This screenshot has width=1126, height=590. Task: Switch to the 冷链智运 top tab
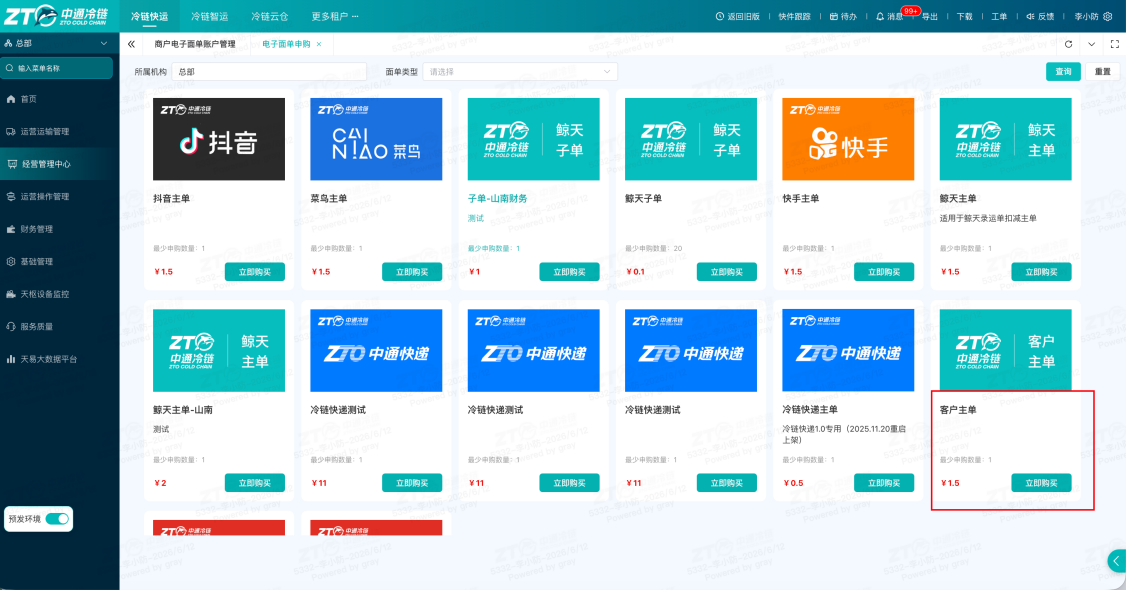click(x=209, y=17)
